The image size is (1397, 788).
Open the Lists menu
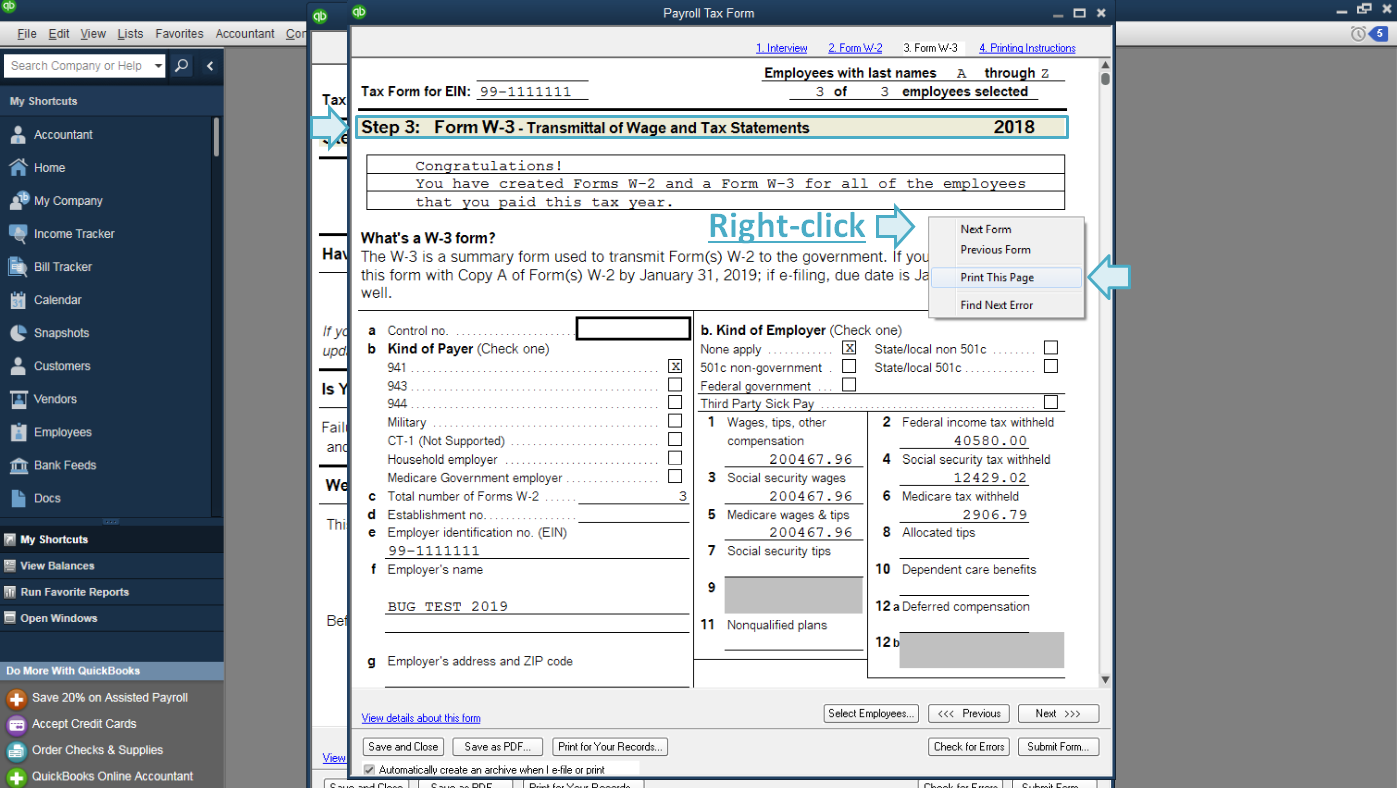tap(130, 34)
